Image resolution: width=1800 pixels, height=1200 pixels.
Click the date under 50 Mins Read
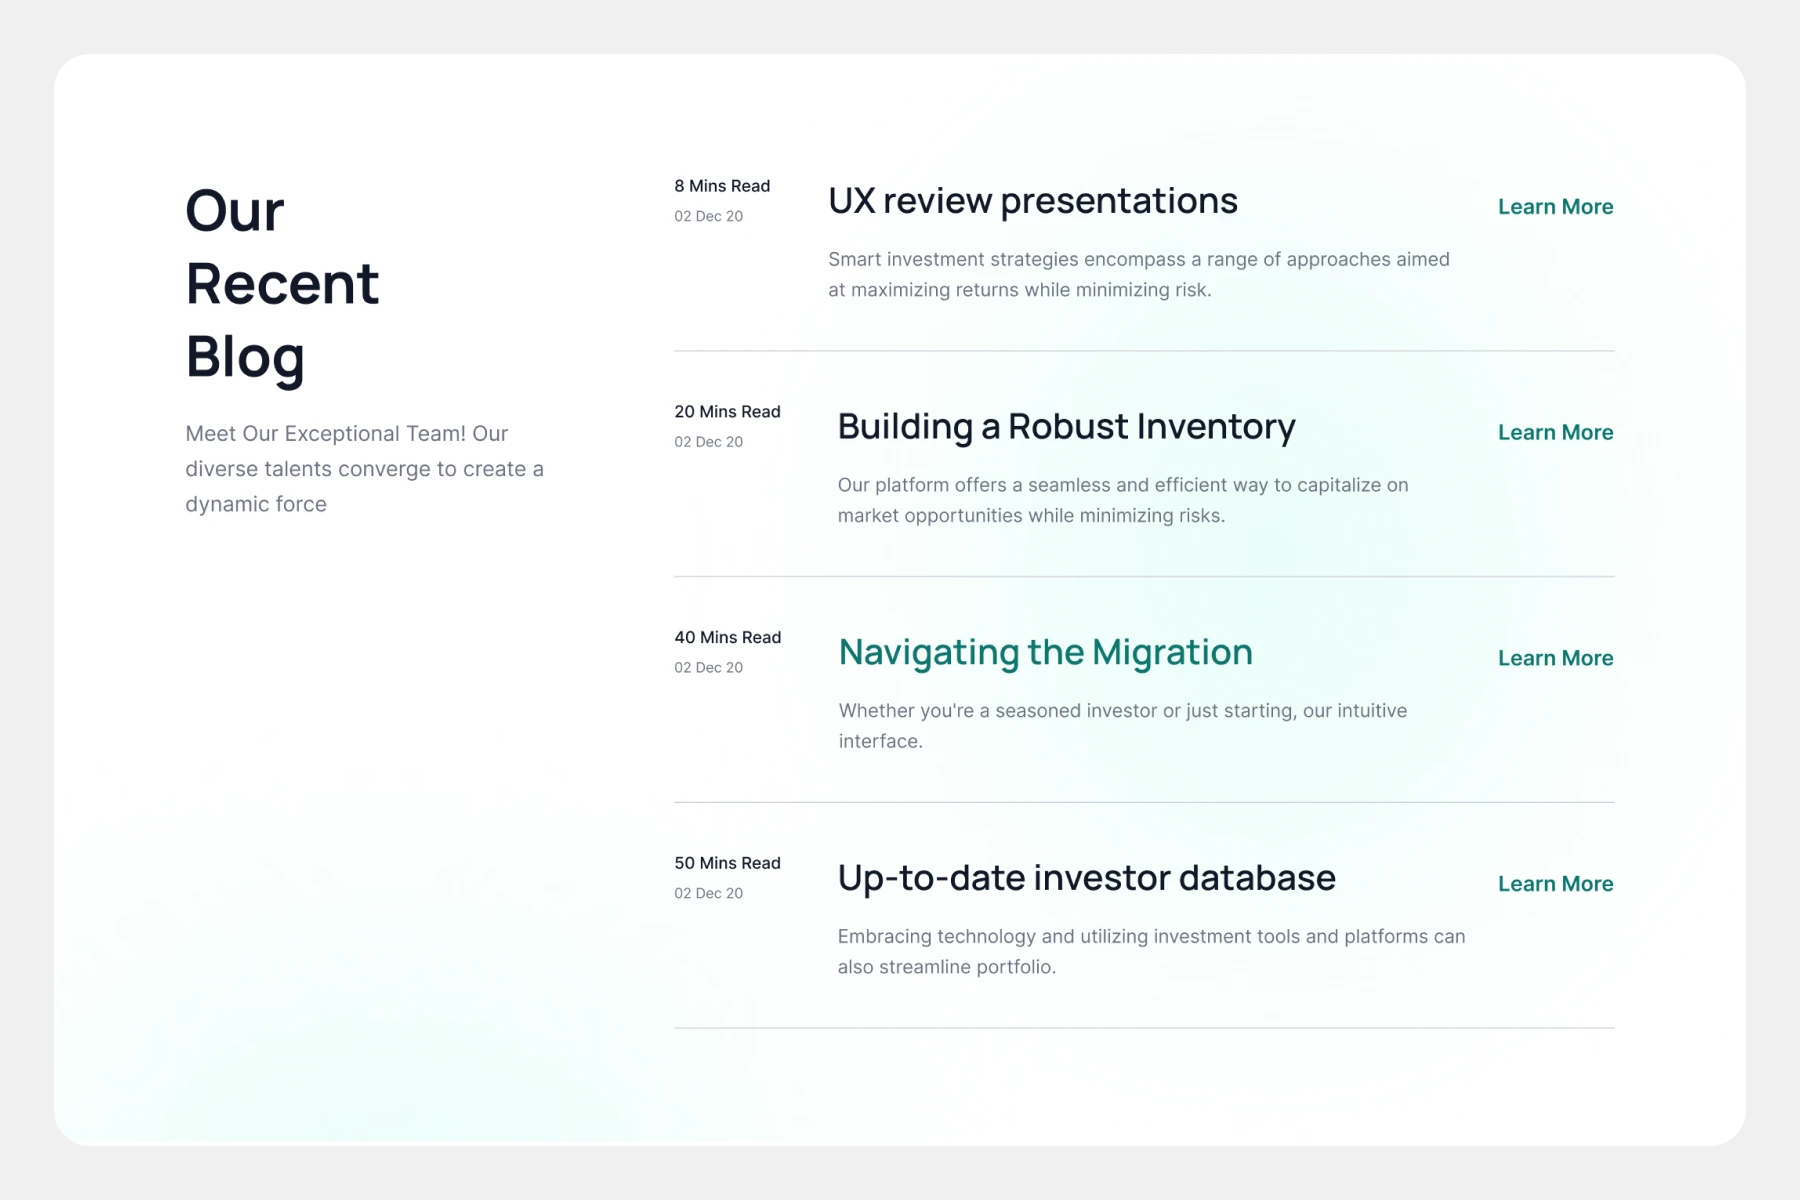(x=708, y=893)
